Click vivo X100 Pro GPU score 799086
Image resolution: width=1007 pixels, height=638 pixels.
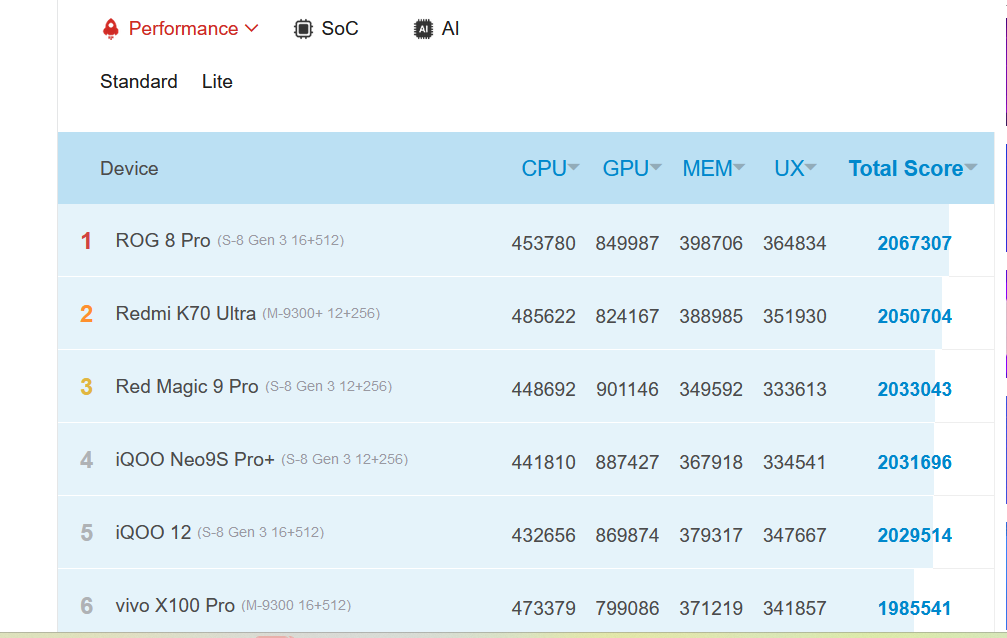(627, 608)
